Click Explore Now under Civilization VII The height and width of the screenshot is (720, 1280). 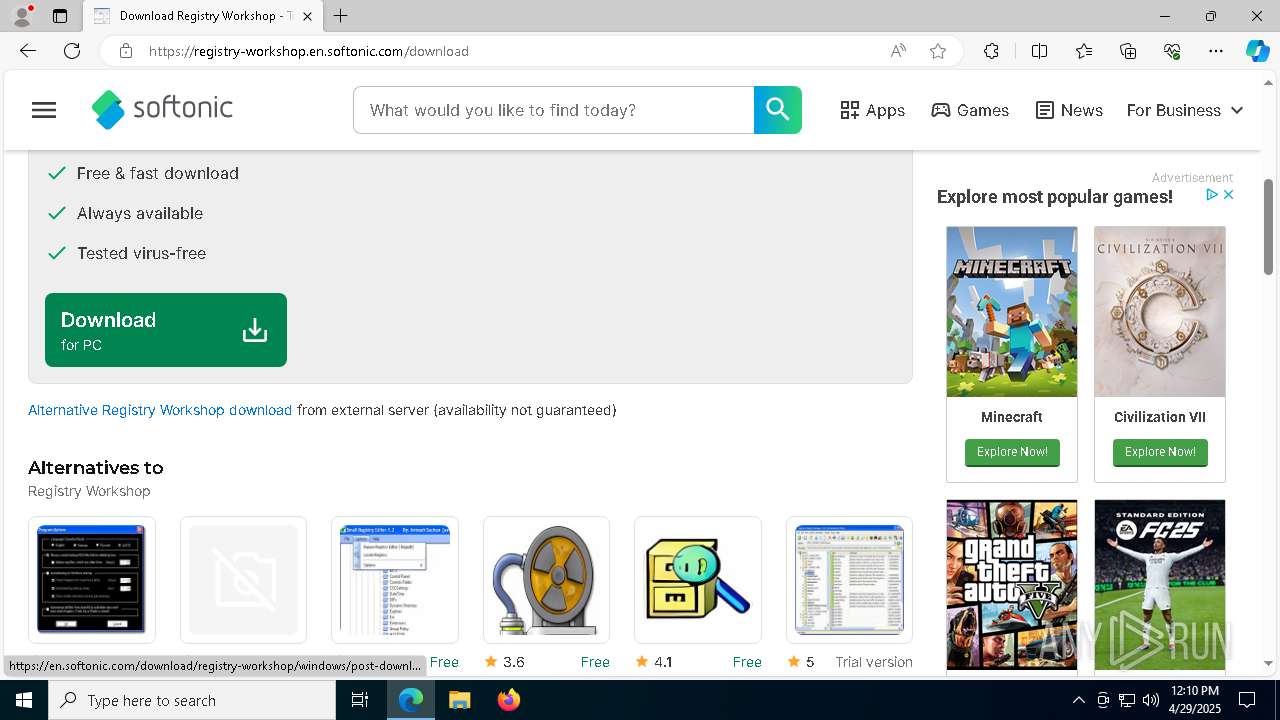pos(1160,452)
